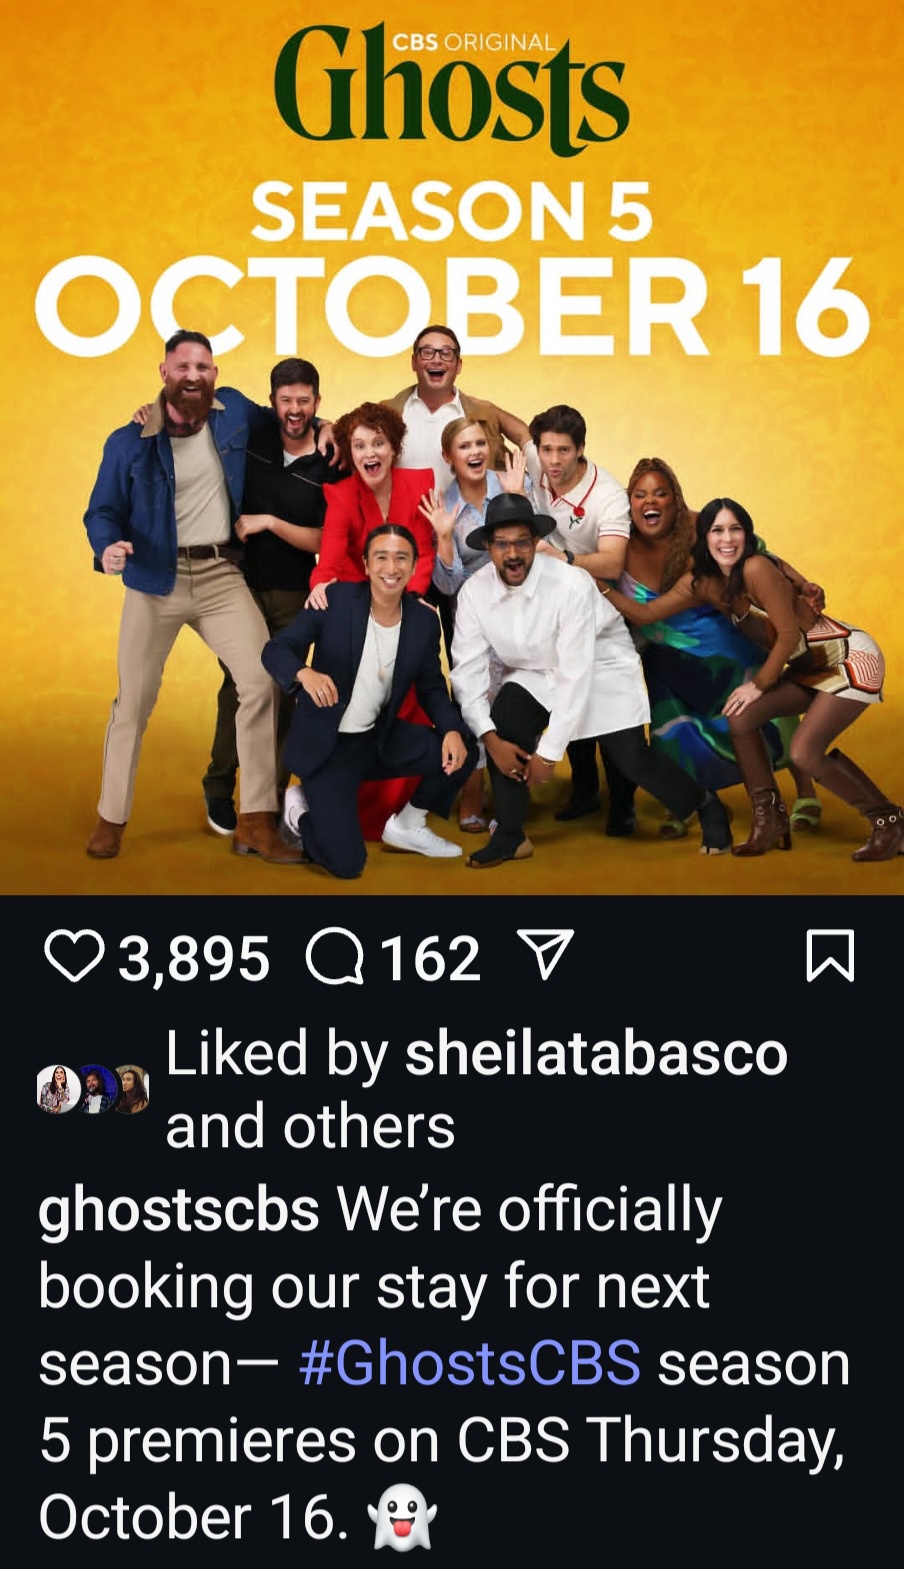Screen dimensions: 904x1569
Task: Share the post using the paper plane icon
Action: point(546,954)
